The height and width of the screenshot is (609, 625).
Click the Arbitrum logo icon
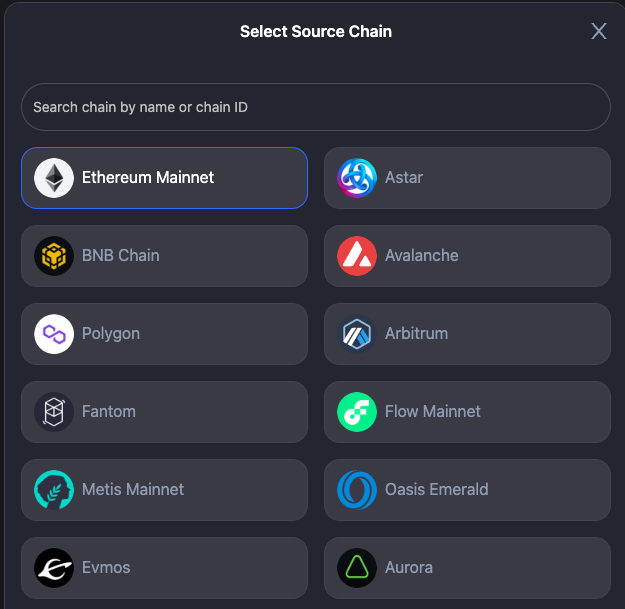click(357, 334)
